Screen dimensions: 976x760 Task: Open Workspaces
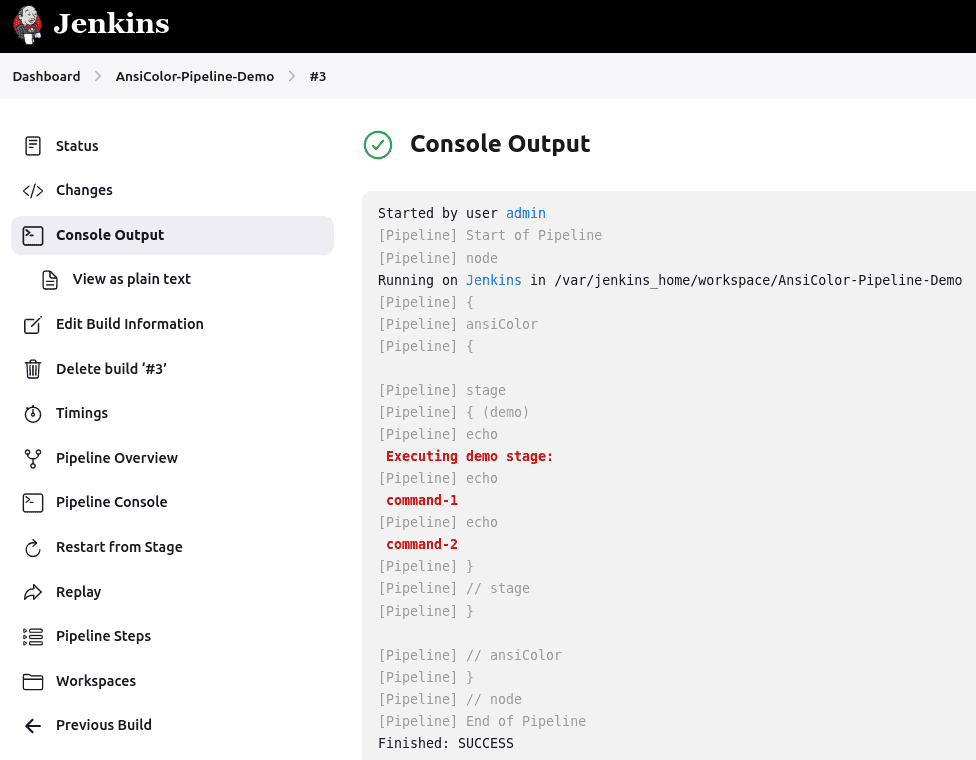[x=172, y=681]
